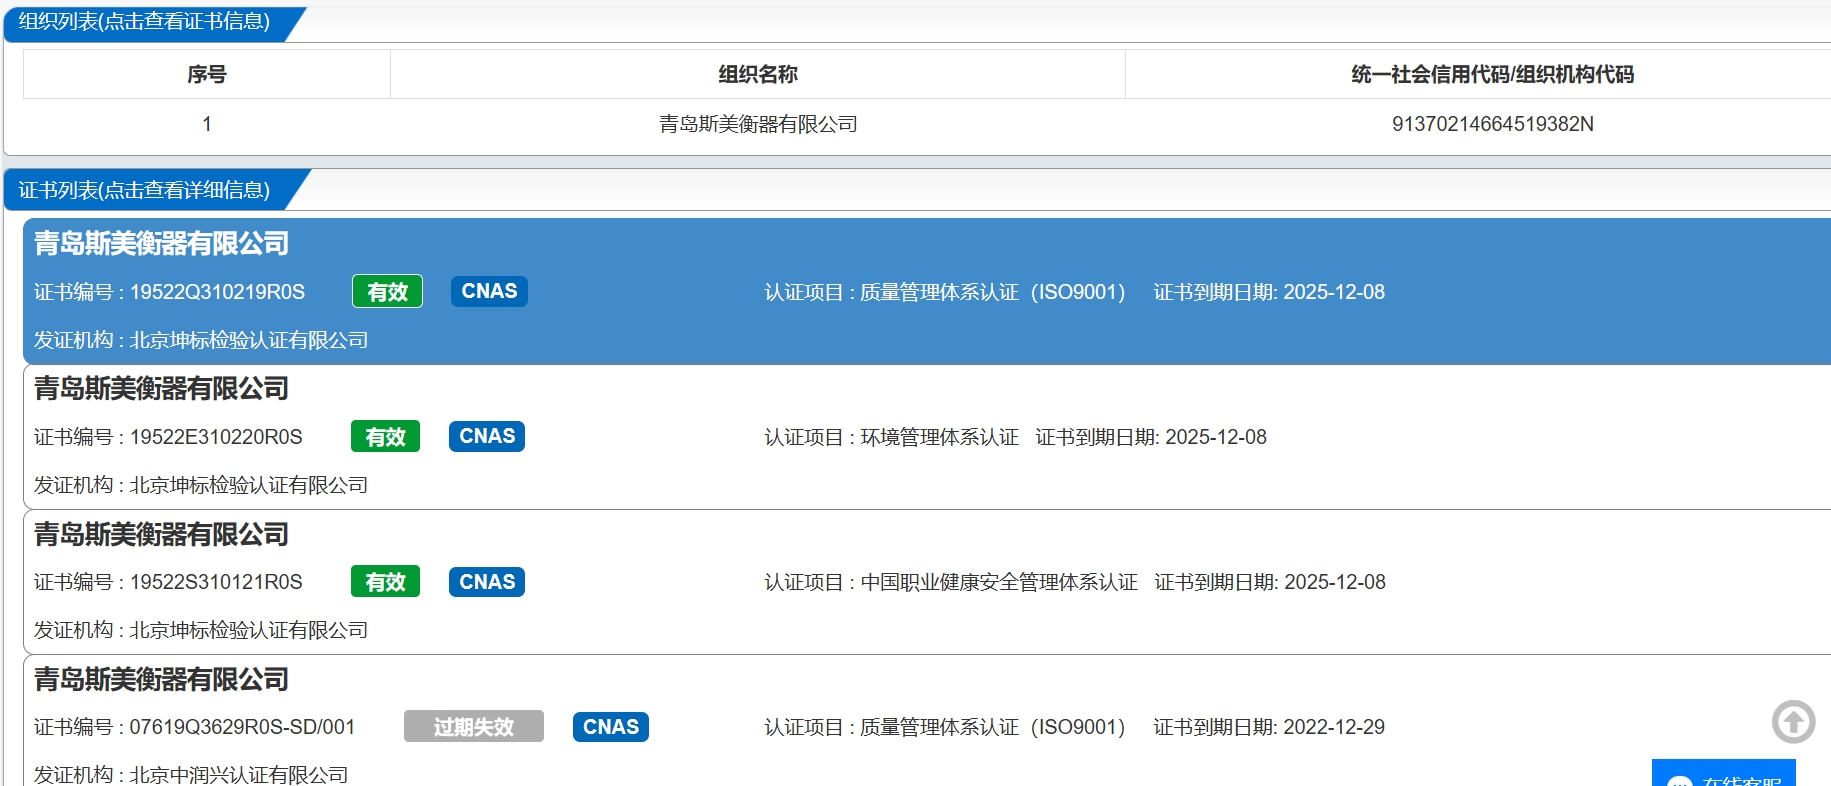Click the 发证机构 line under certificate 19522S310121R0S
This screenshot has height=786, width=1831.
201,630
